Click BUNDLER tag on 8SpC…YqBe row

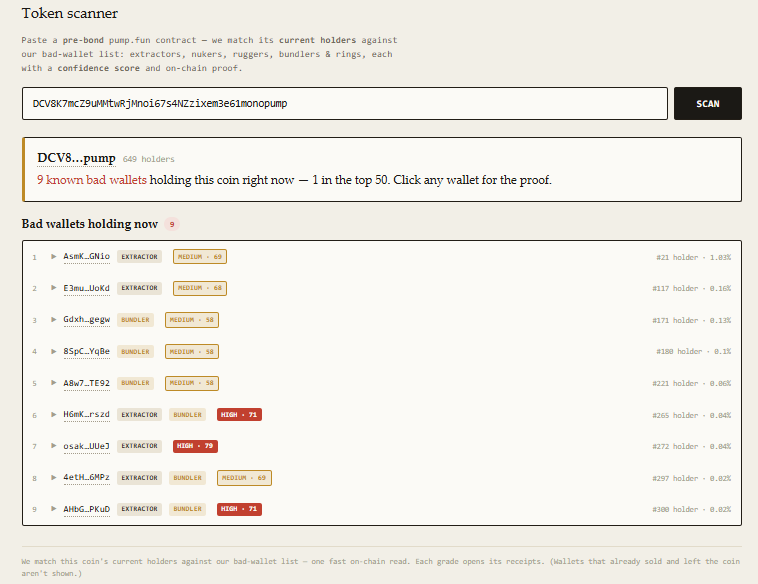tap(135, 351)
